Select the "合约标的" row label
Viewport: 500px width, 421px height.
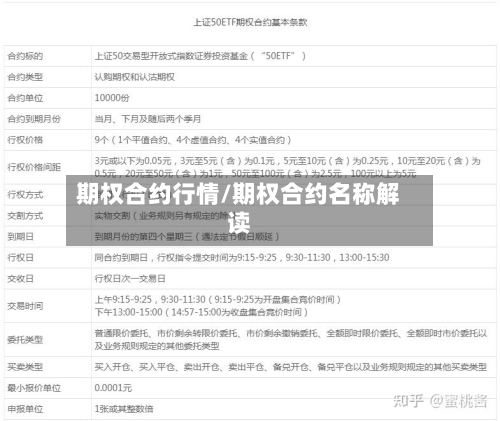tap(25, 56)
